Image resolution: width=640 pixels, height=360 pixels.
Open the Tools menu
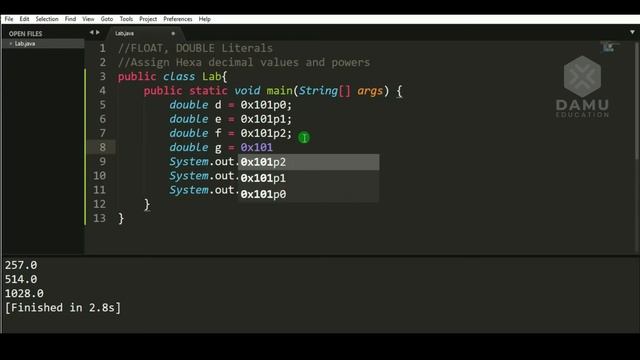click(126, 19)
